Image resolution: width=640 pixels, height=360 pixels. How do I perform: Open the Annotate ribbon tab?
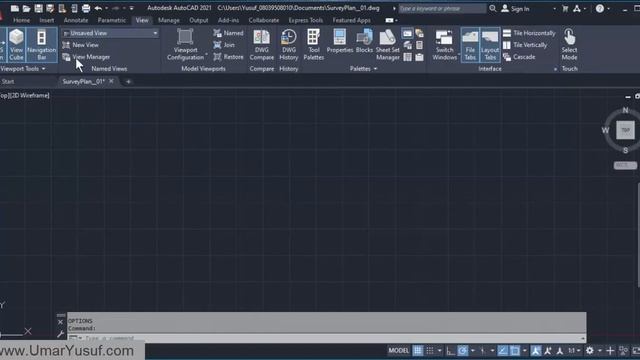tap(76, 20)
